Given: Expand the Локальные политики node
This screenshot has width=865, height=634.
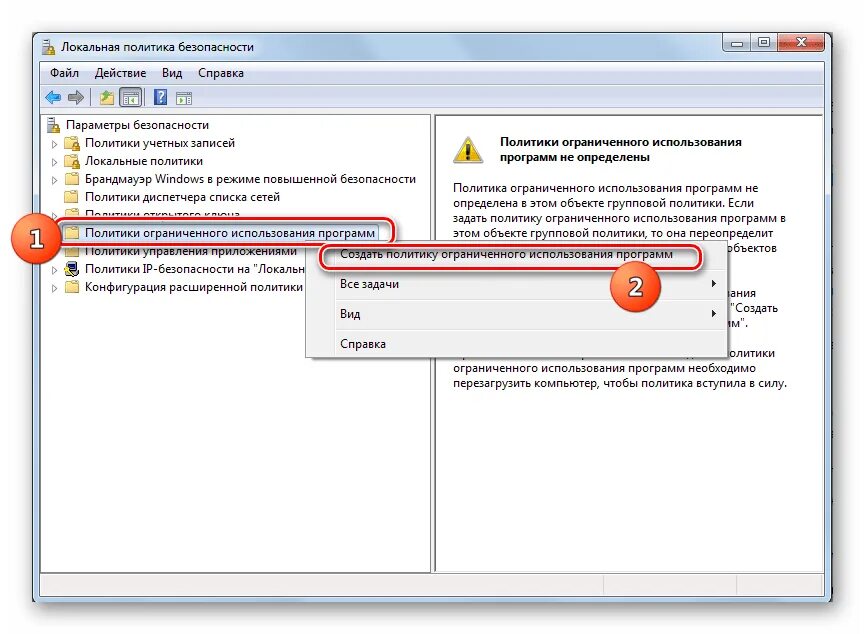Looking at the screenshot, I should (54, 162).
